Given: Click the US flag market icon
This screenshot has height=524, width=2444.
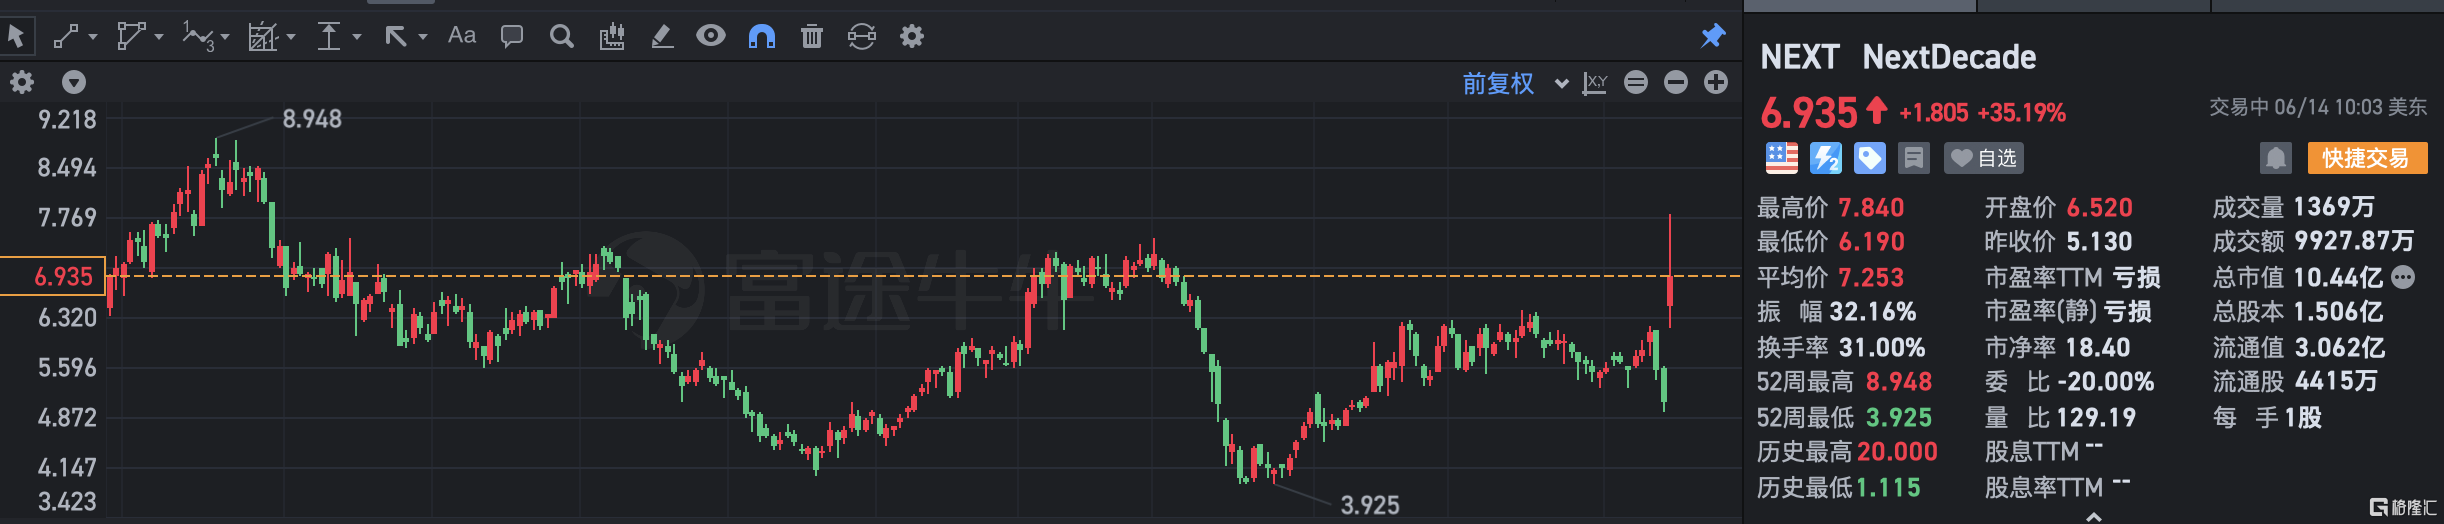Looking at the screenshot, I should 1781,158.
